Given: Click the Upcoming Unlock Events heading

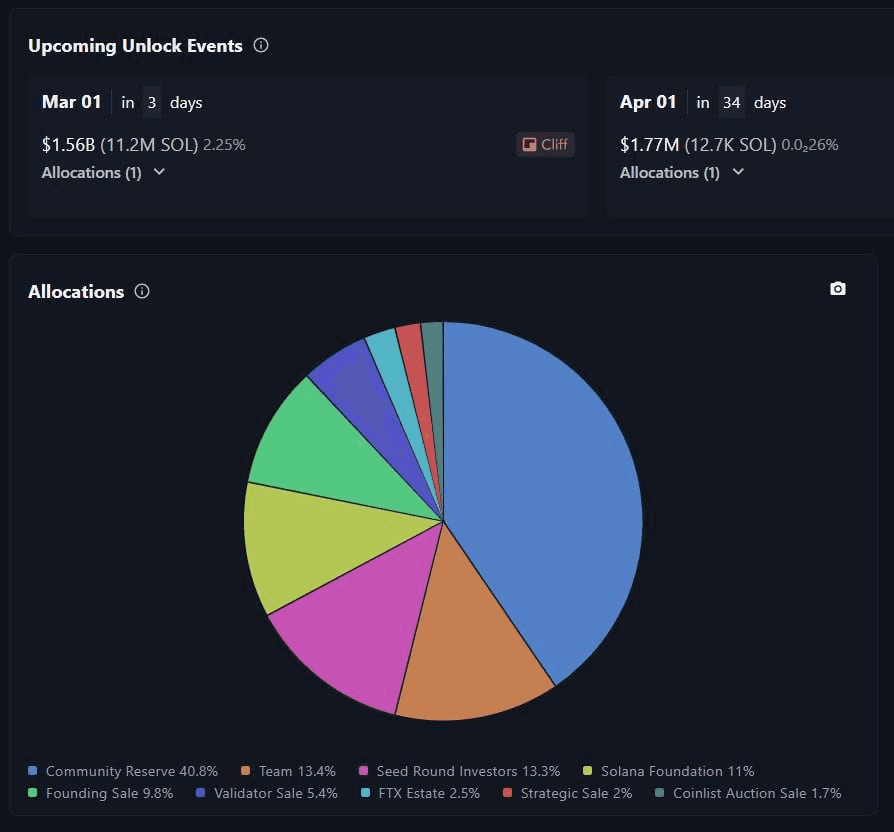Looking at the screenshot, I should tap(135, 46).
